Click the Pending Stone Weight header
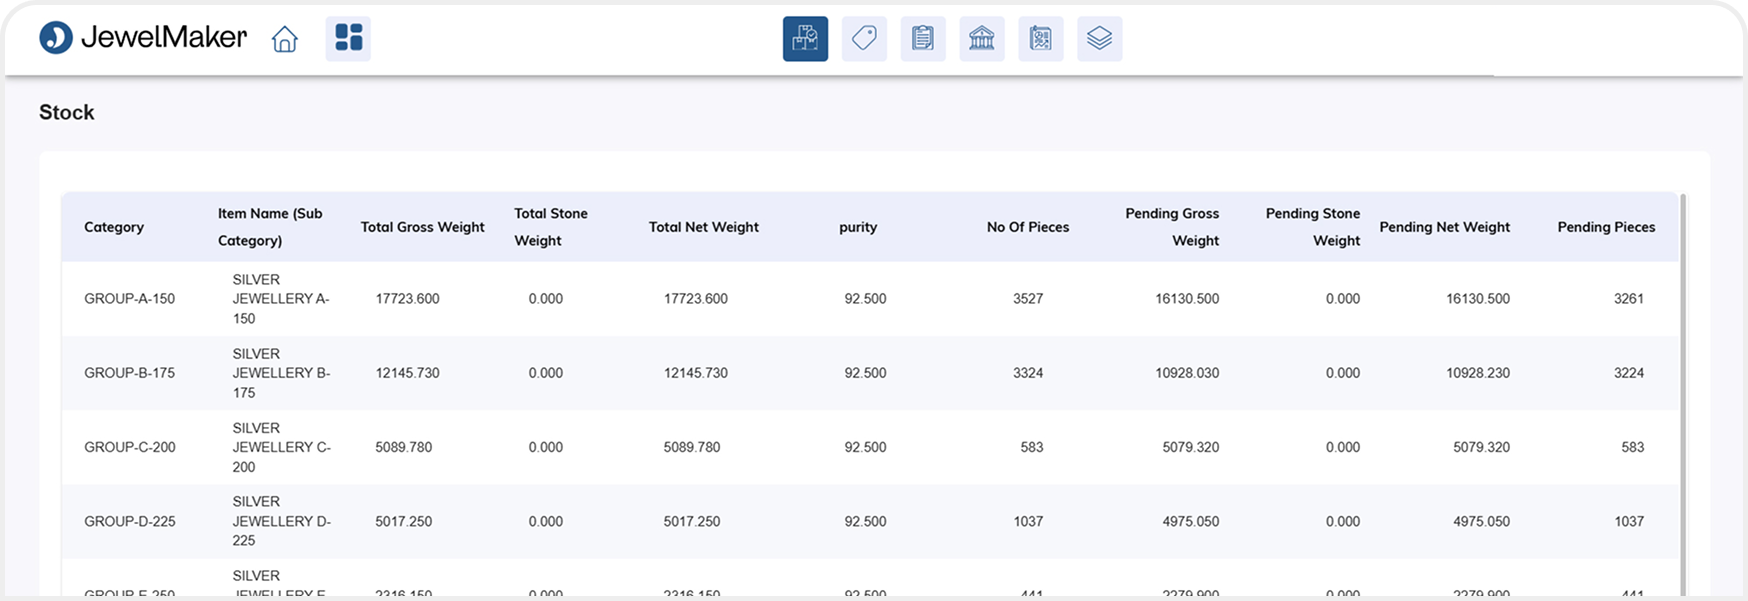Viewport: 1748px width, 601px height. coord(1313,227)
